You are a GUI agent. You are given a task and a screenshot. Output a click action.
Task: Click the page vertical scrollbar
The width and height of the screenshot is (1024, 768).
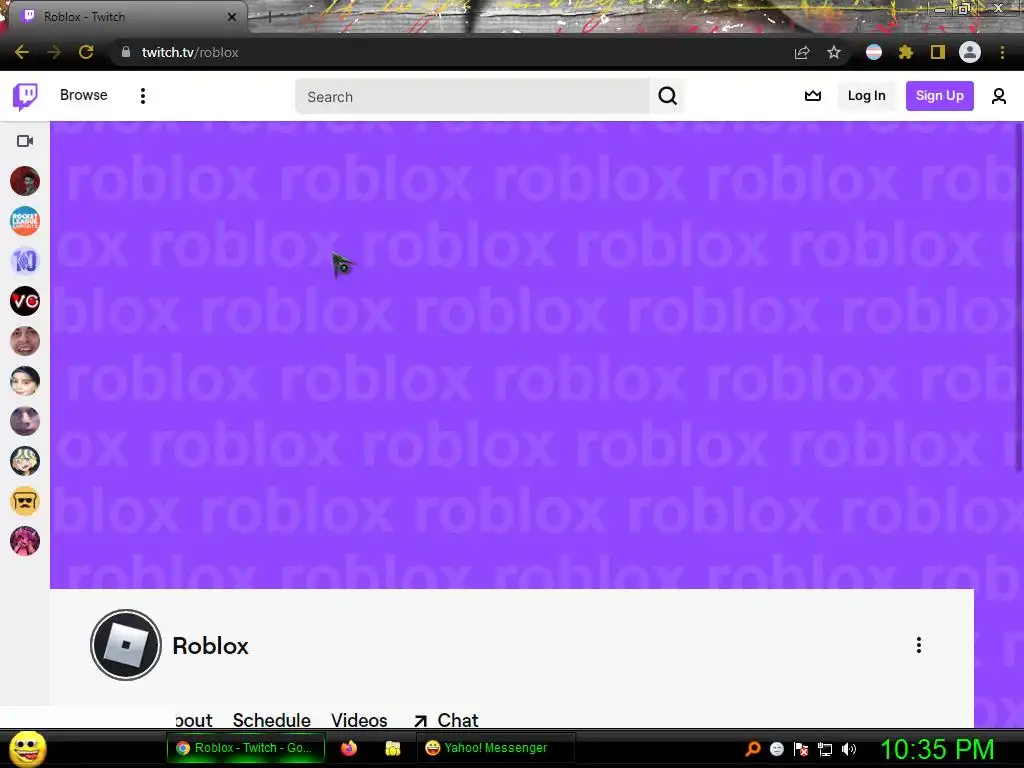coord(1019,297)
